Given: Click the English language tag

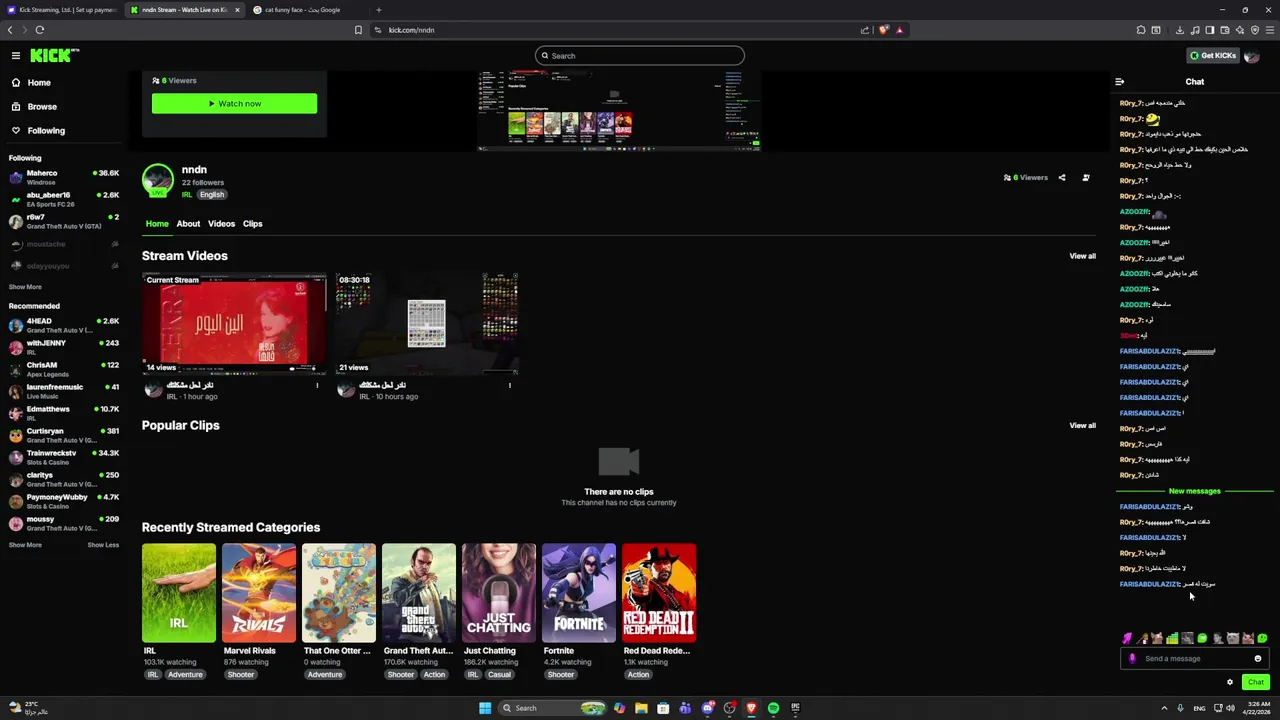Looking at the screenshot, I should point(212,195).
